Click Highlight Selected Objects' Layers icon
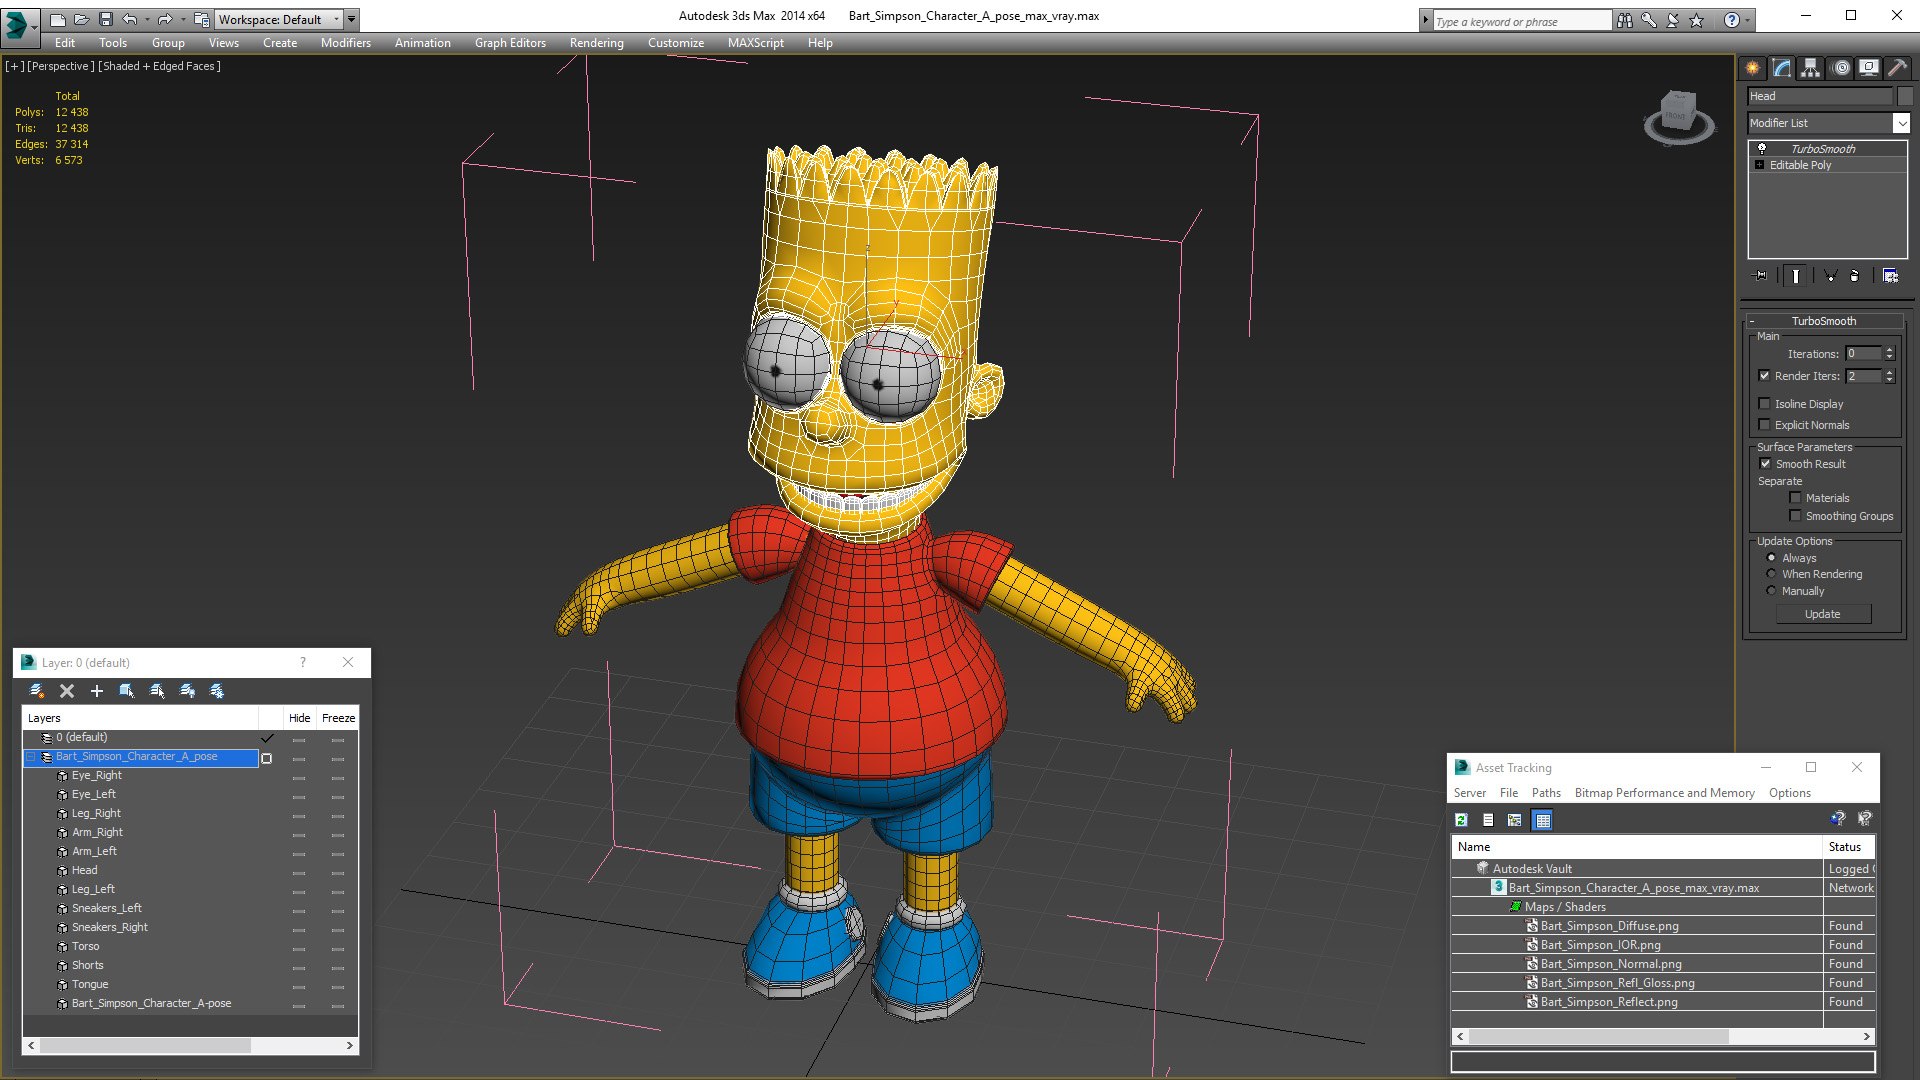 157,691
